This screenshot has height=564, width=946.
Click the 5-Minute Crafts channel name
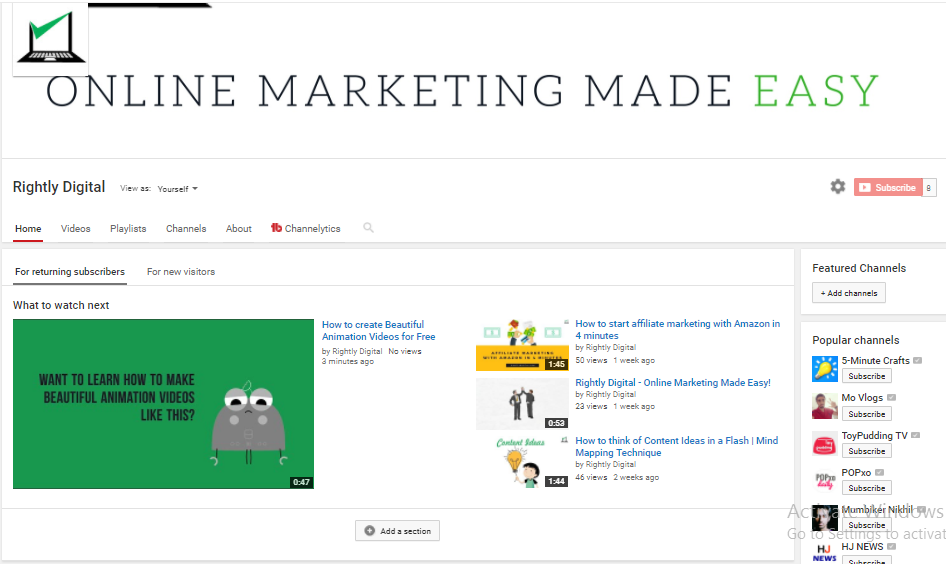(x=875, y=360)
